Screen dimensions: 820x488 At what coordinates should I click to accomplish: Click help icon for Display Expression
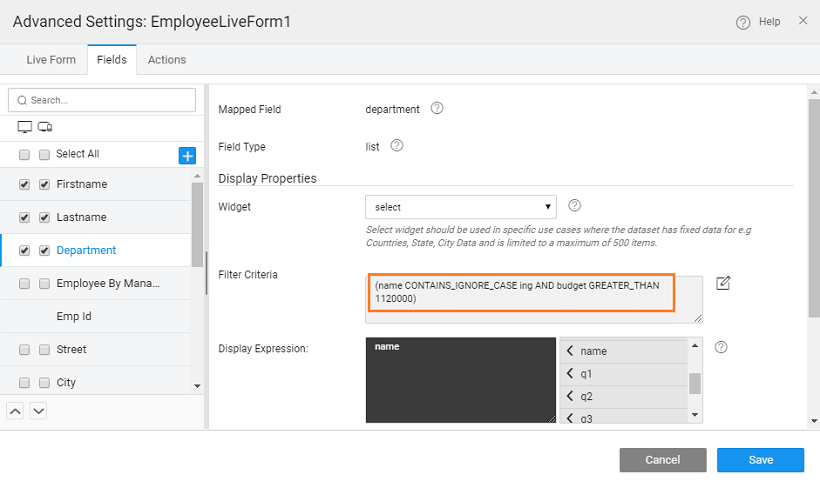pyautogui.click(x=721, y=348)
